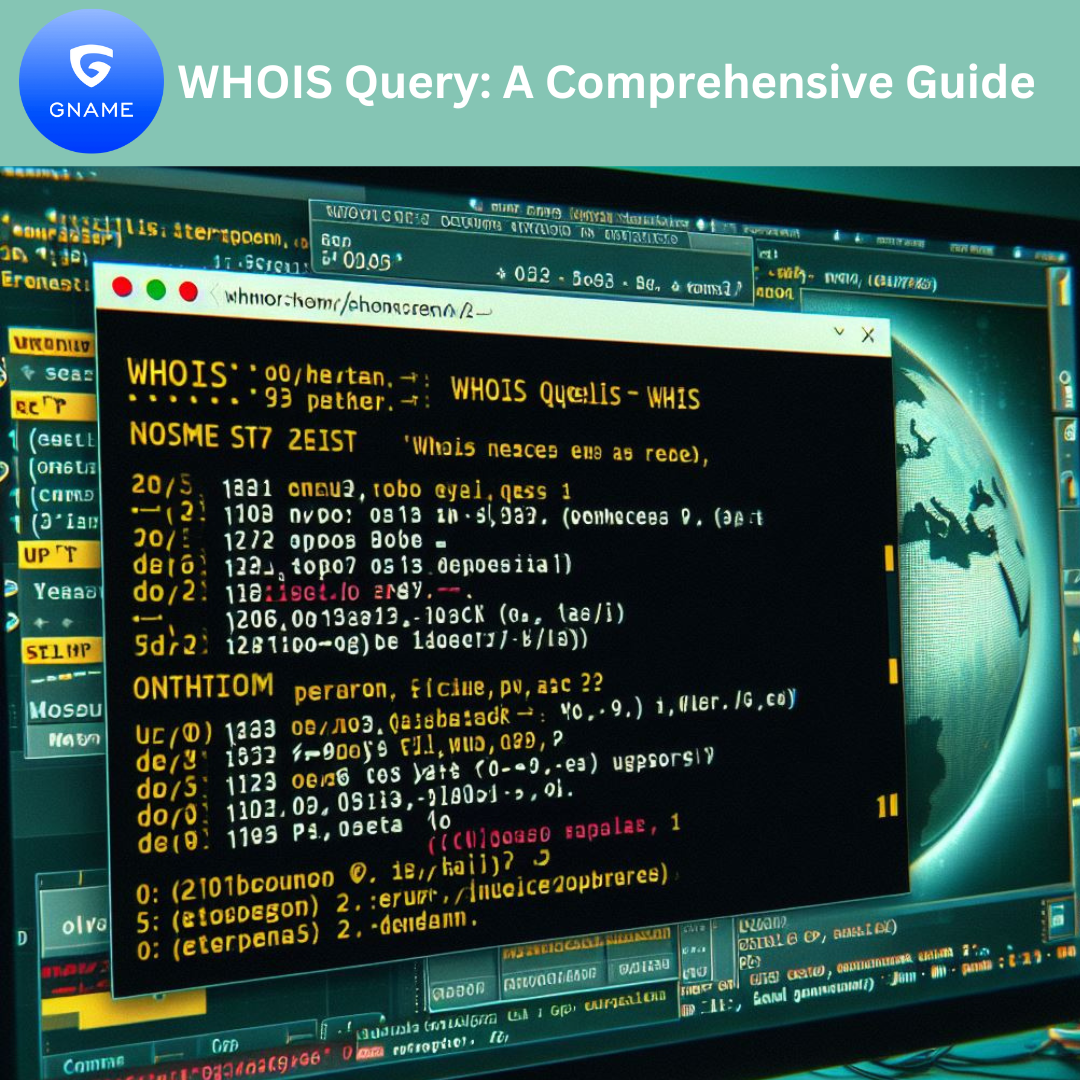The image size is (1080, 1080).
Task: Open the chevron dropdown in terminal title bar
Action: (839, 332)
